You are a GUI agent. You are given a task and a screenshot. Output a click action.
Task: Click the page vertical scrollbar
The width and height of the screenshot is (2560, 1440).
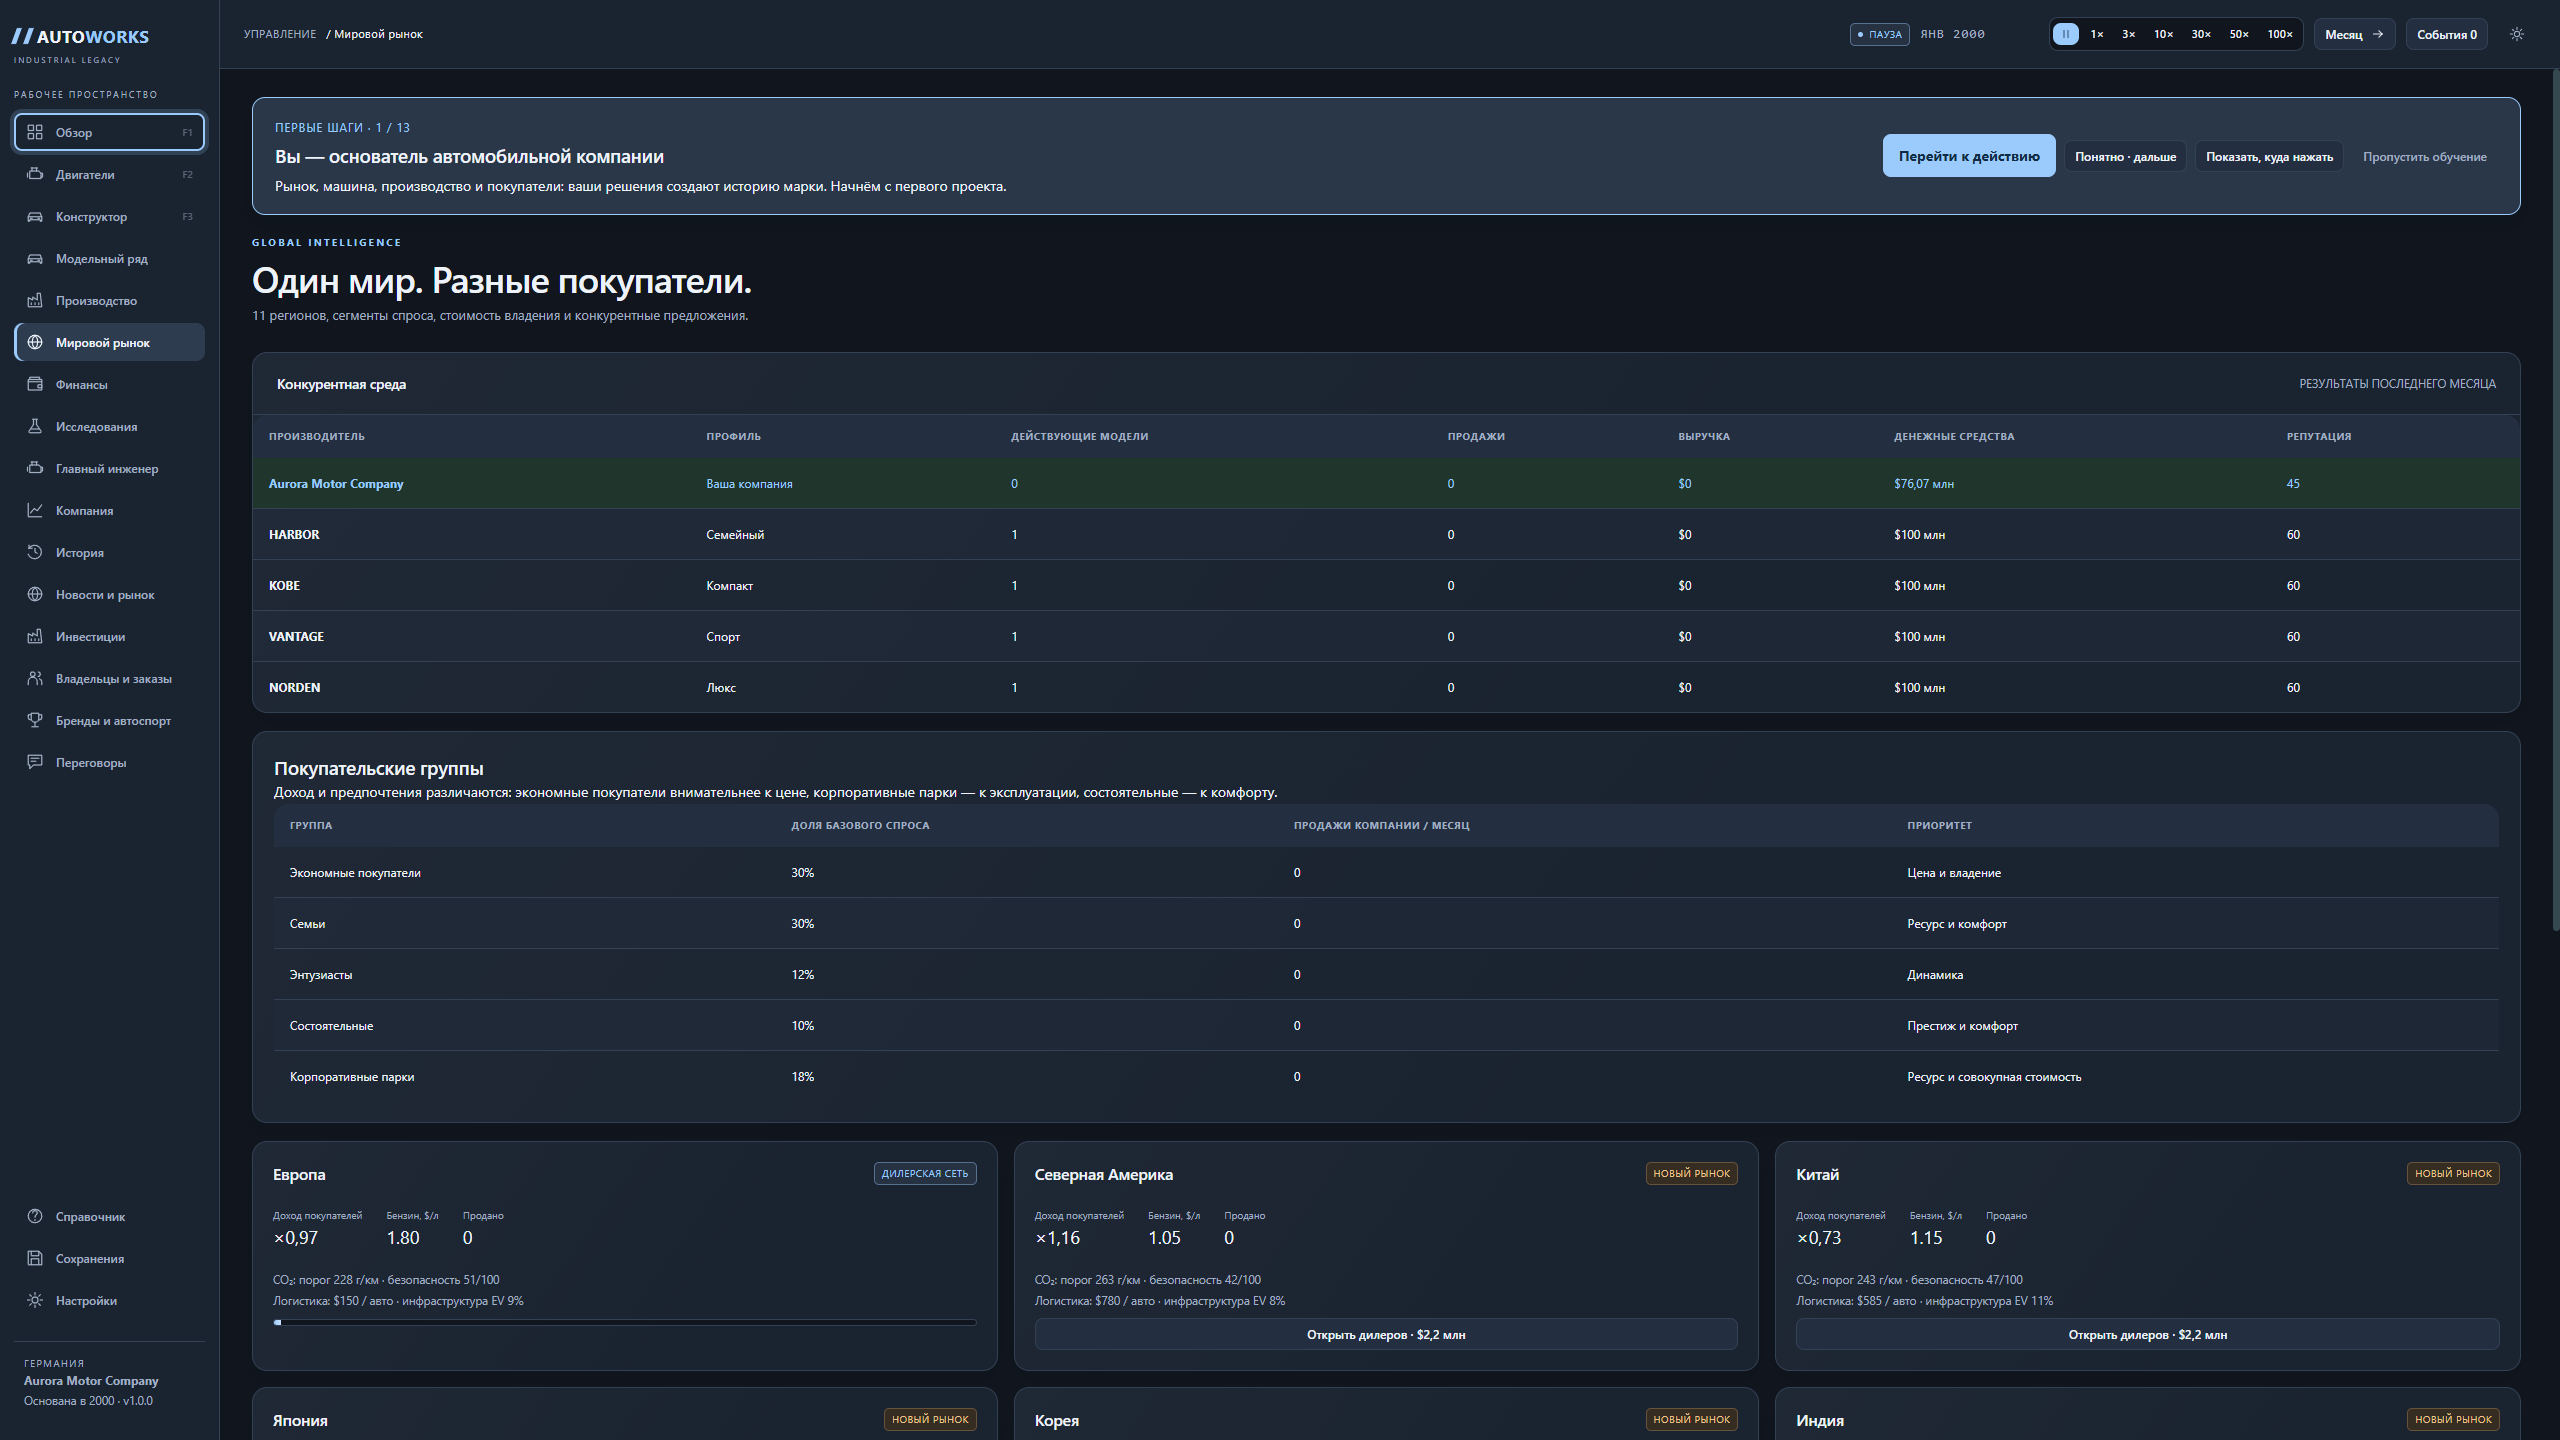pyautogui.click(x=2554, y=500)
